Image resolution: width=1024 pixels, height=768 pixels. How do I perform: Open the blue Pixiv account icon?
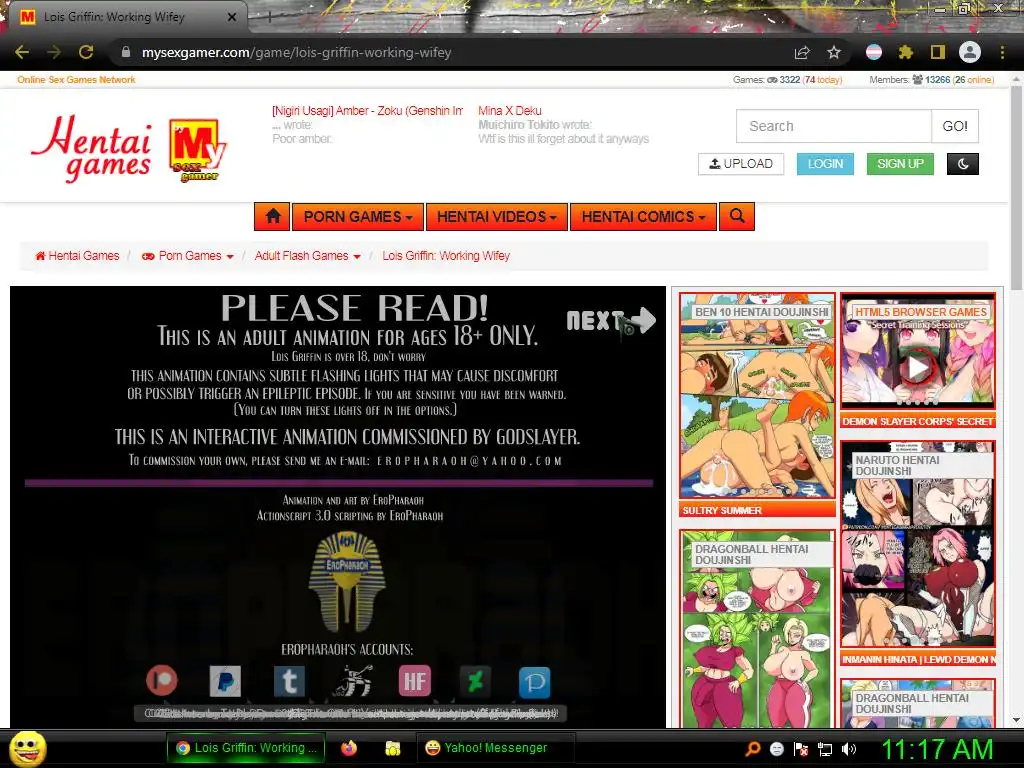pos(534,682)
